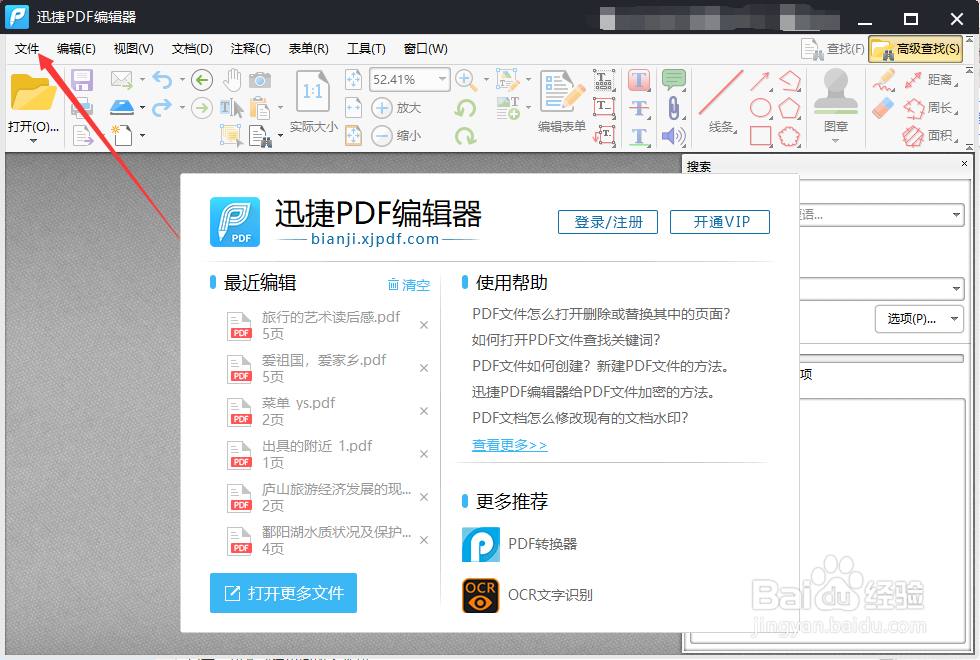This screenshot has width=980, height=660.
Task: Click the 图章 stamp tool
Action: [836, 102]
